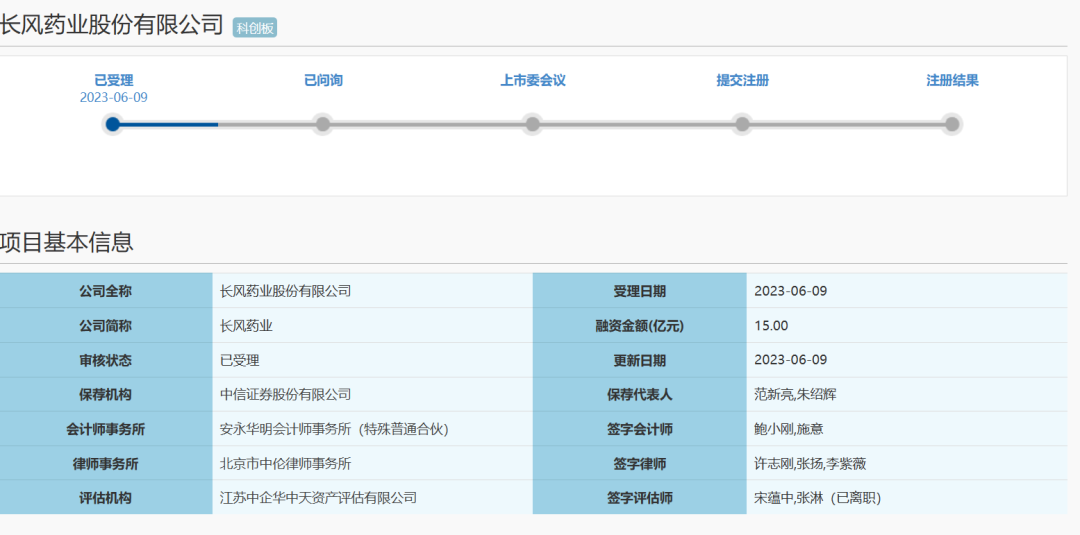
Task: Click the date 2023-06-09 under 已受理
Action: tap(114, 97)
